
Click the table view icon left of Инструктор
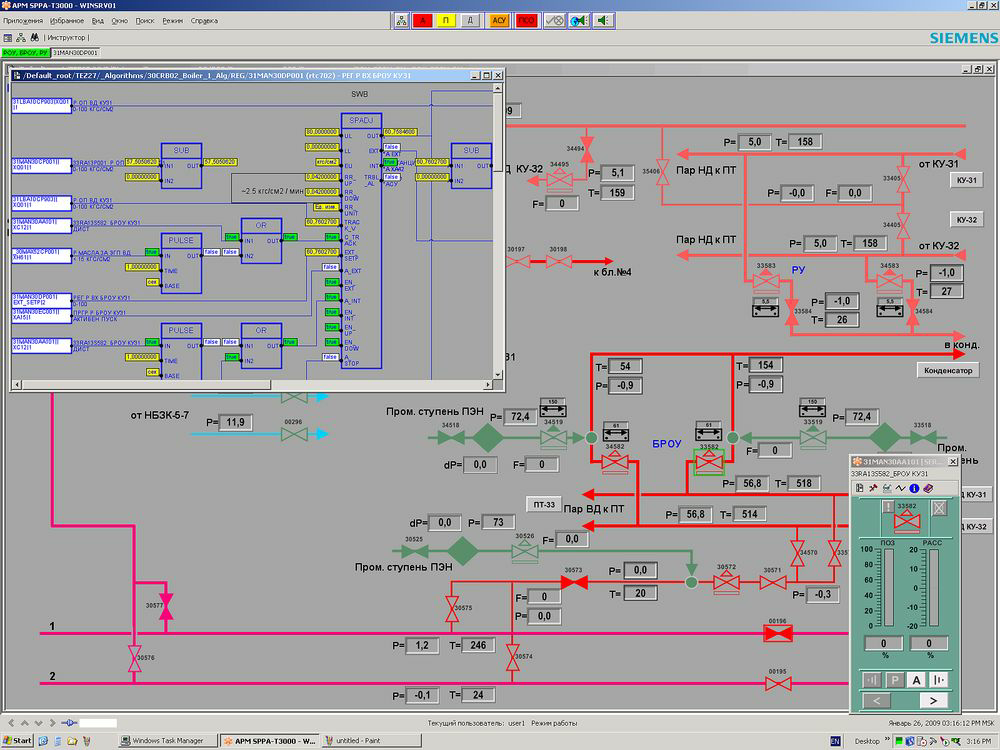8,38
